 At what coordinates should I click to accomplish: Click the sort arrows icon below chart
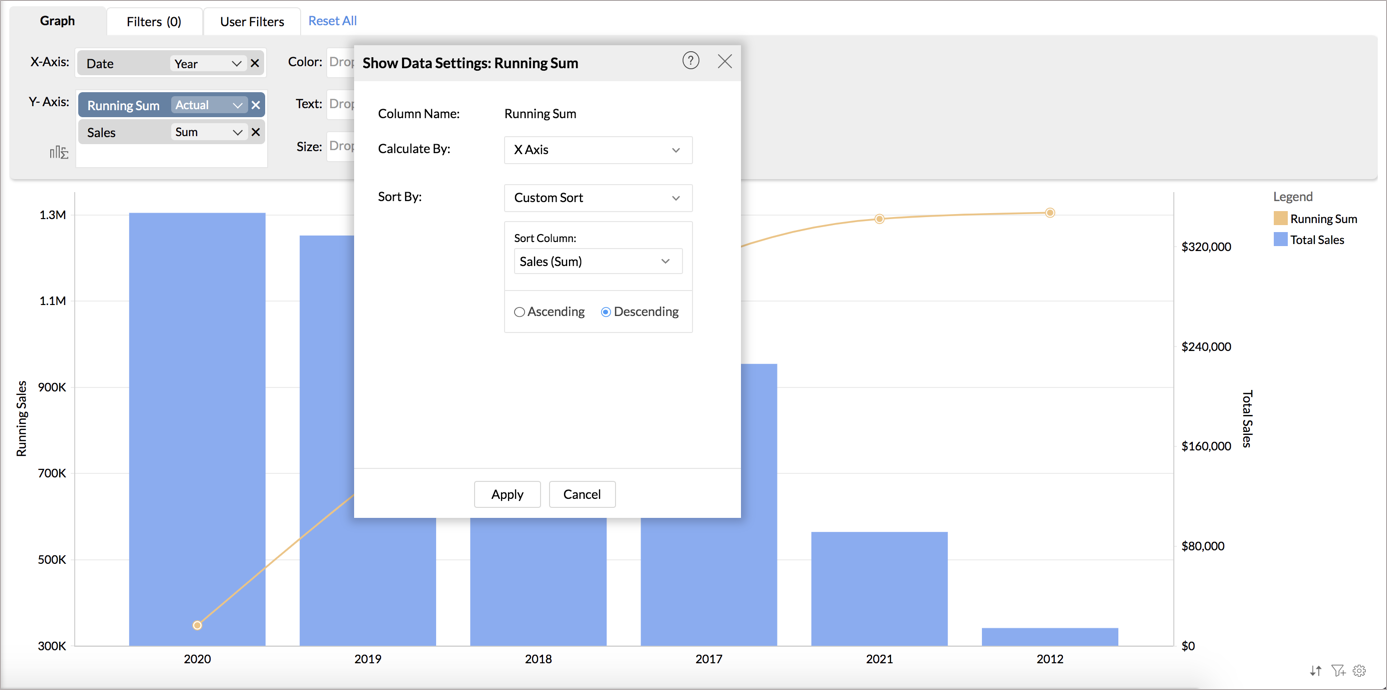coord(1315,671)
